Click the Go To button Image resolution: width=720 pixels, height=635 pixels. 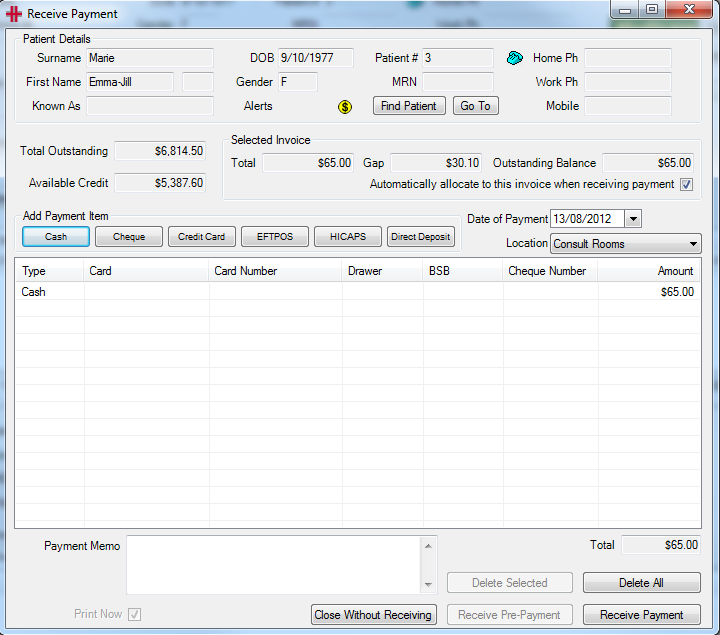476,106
